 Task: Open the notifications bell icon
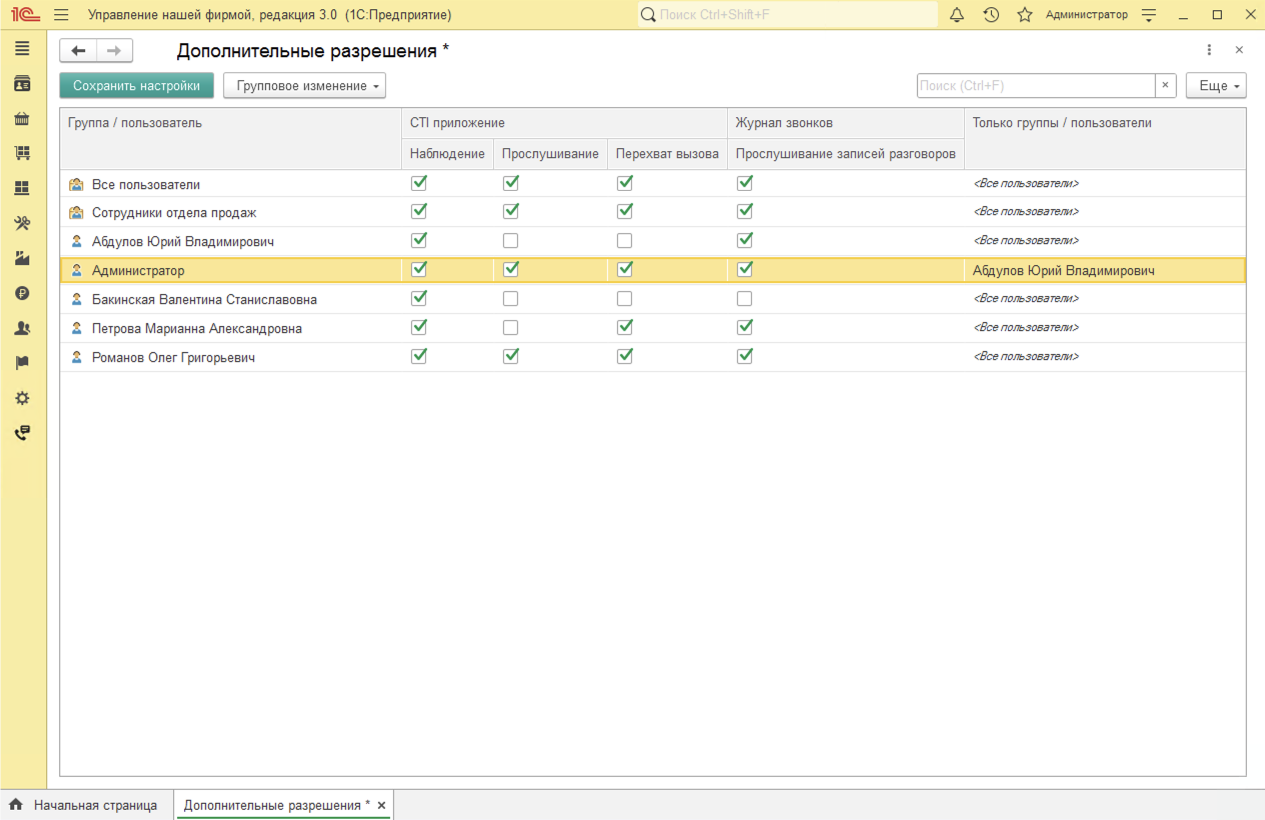[957, 15]
